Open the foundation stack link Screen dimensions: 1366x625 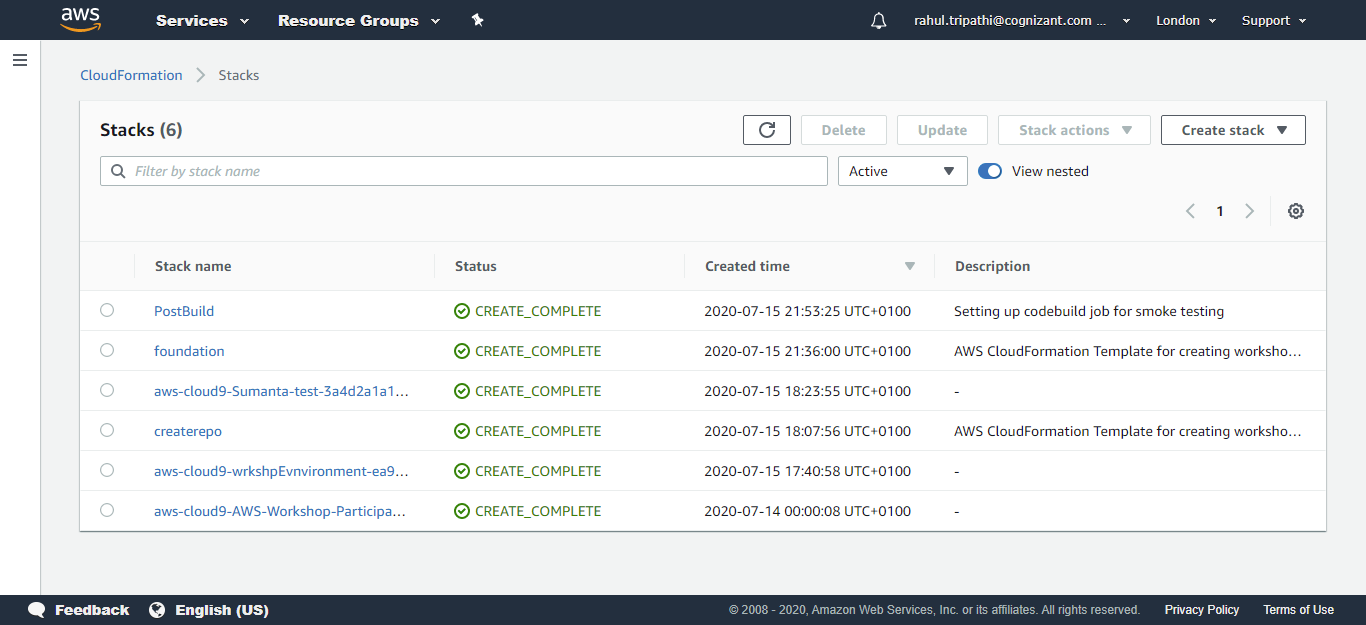coord(189,351)
